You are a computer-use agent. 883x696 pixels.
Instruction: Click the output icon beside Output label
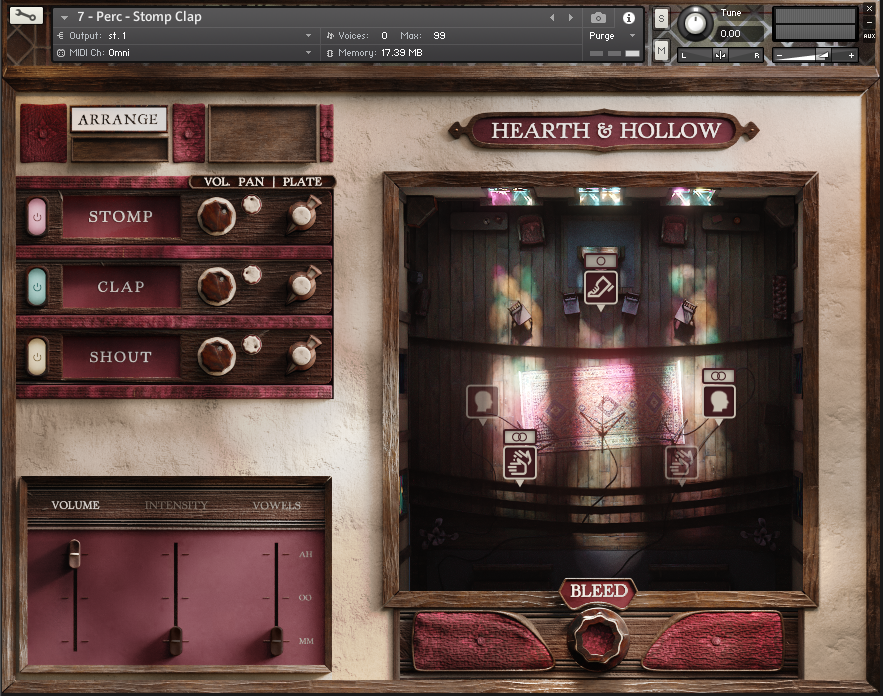[x=61, y=35]
